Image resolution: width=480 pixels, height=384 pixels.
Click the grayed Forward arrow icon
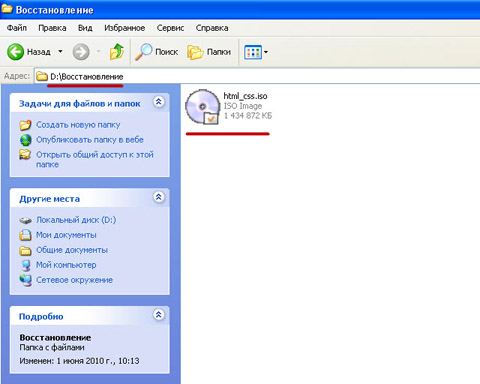(81, 52)
